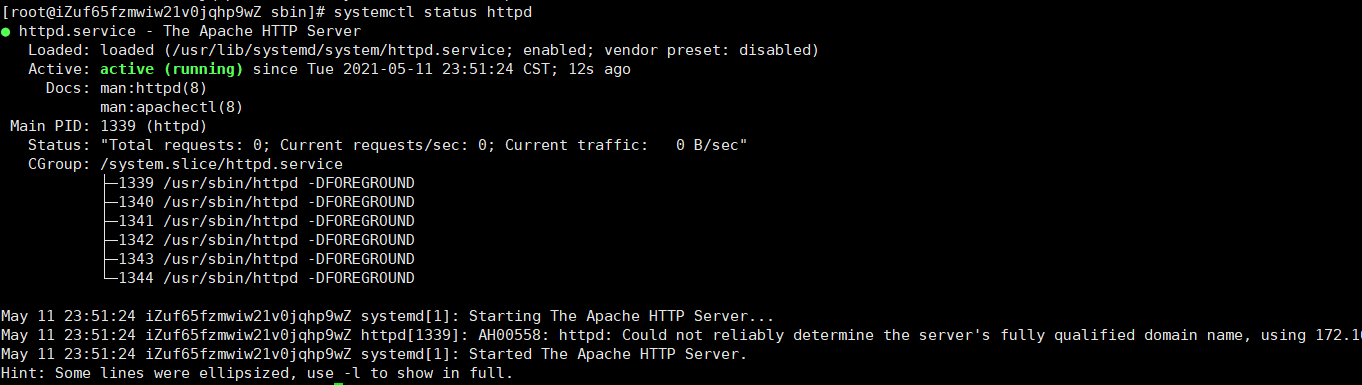Select last process tree entry 1344
Viewport: 1362px width, 385px height.
coord(259,278)
